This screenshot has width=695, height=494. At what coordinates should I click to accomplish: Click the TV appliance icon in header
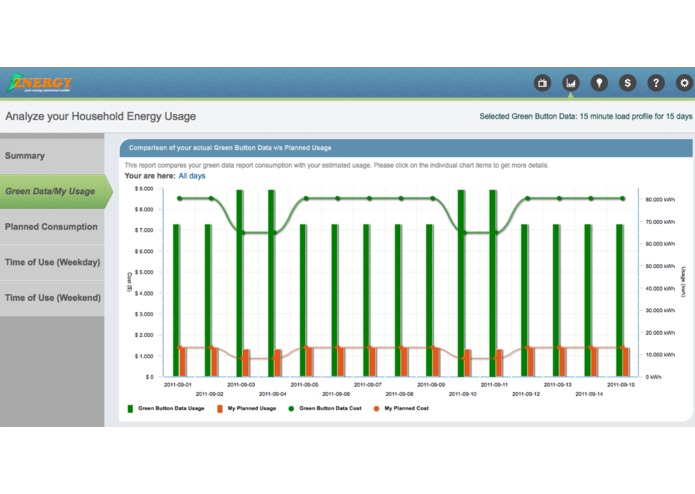[542, 83]
